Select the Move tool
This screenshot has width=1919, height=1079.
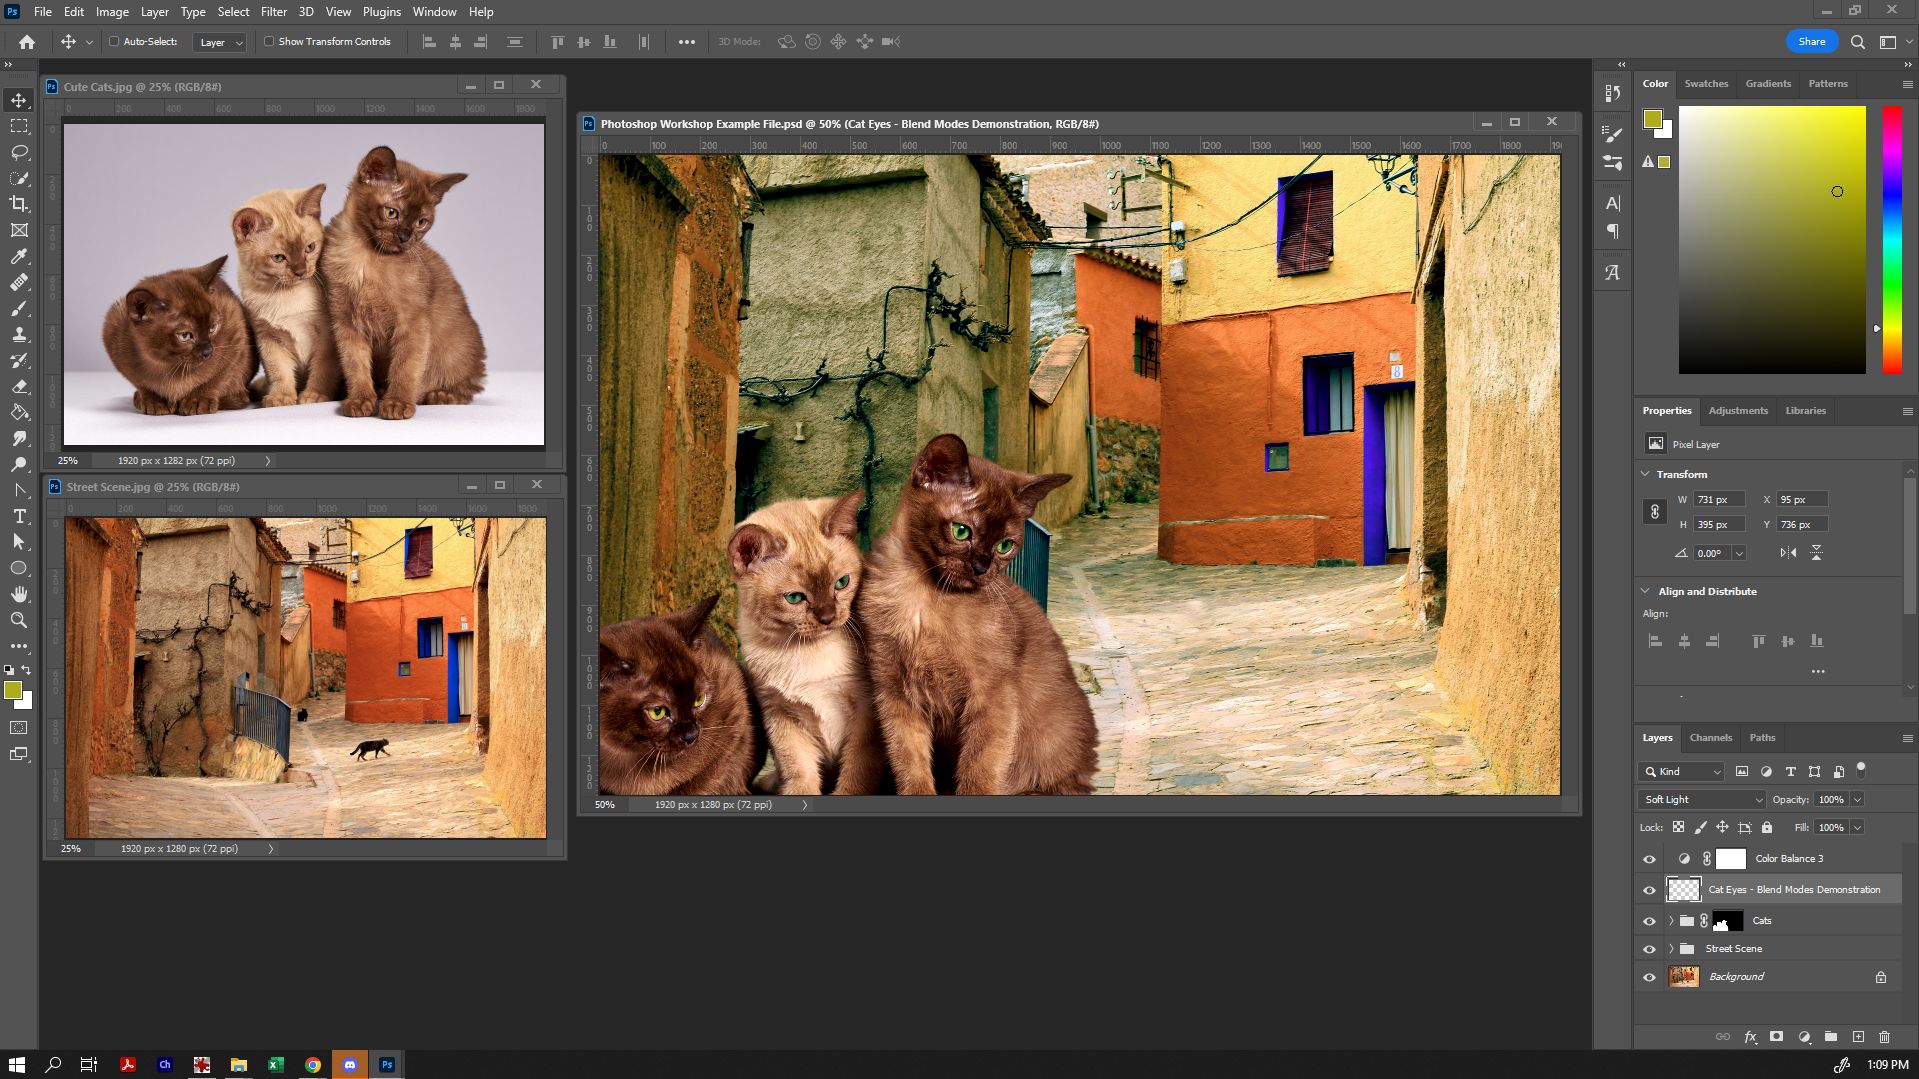18,101
